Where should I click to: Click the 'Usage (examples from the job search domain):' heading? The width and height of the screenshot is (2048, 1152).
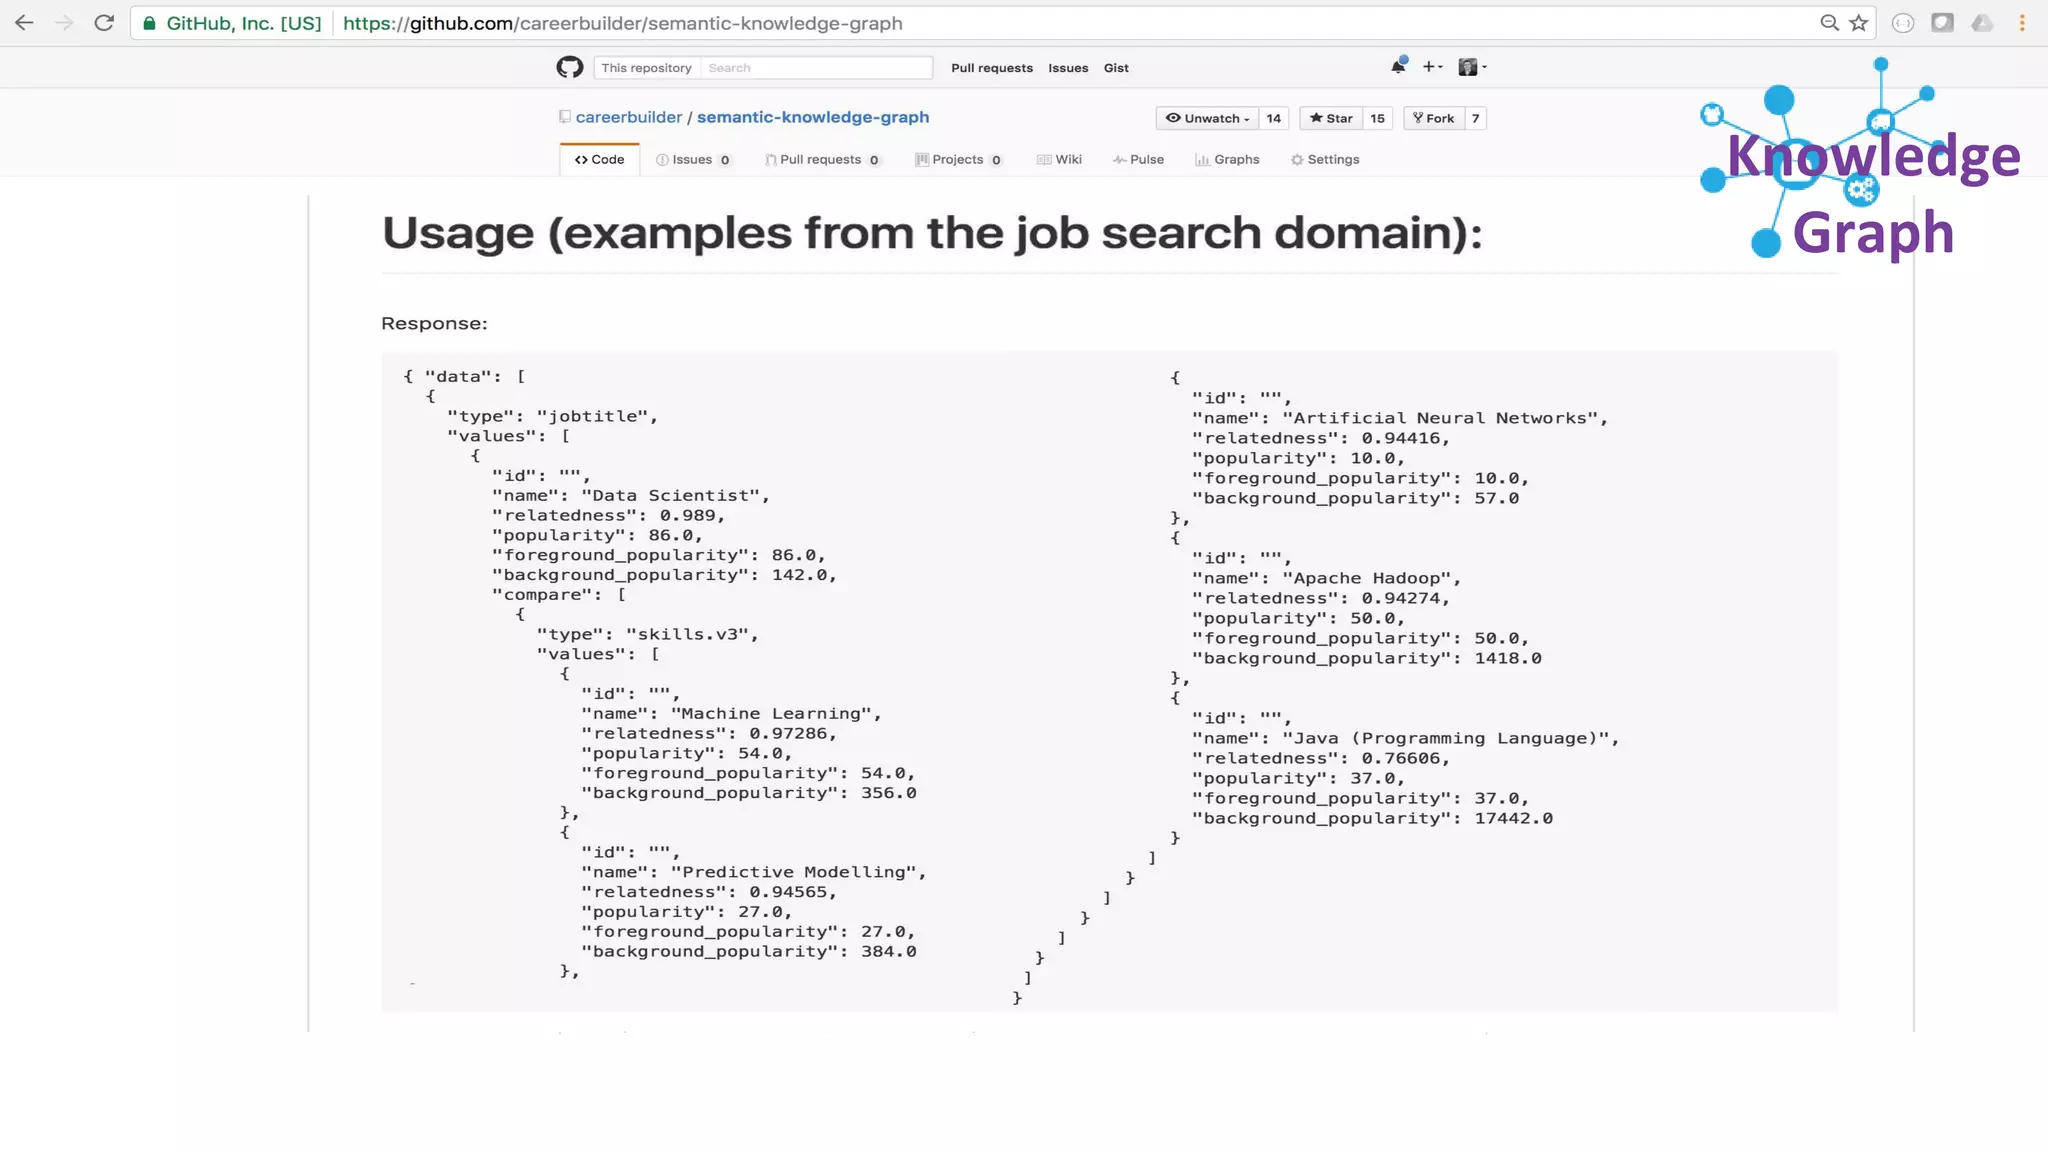pos(931,233)
